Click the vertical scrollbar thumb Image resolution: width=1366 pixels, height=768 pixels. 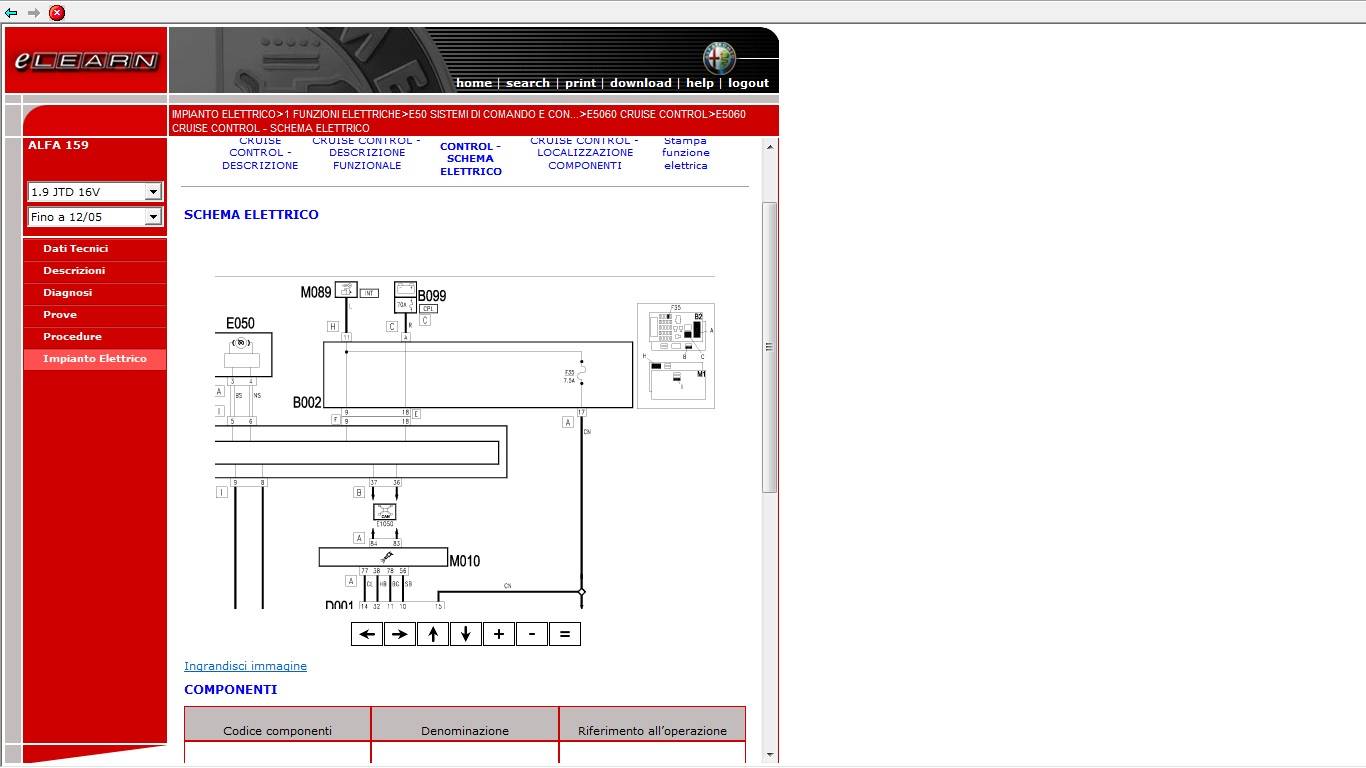pyautogui.click(x=769, y=346)
